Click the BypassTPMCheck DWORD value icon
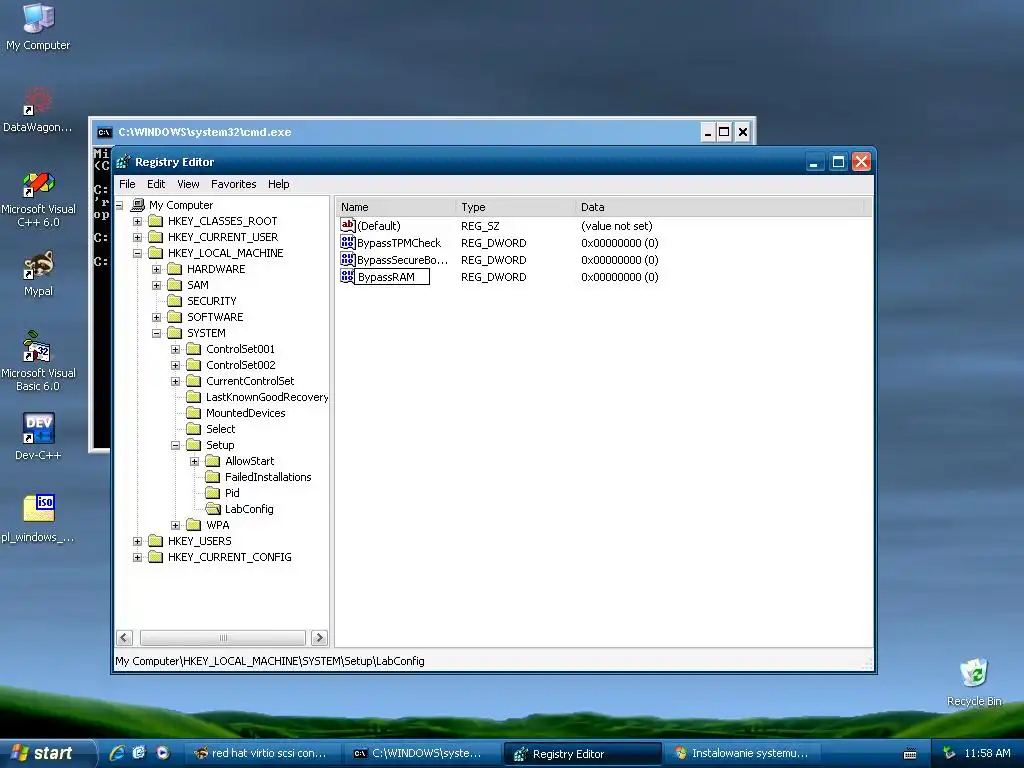Viewport: 1024px width, 768px height. 347,242
